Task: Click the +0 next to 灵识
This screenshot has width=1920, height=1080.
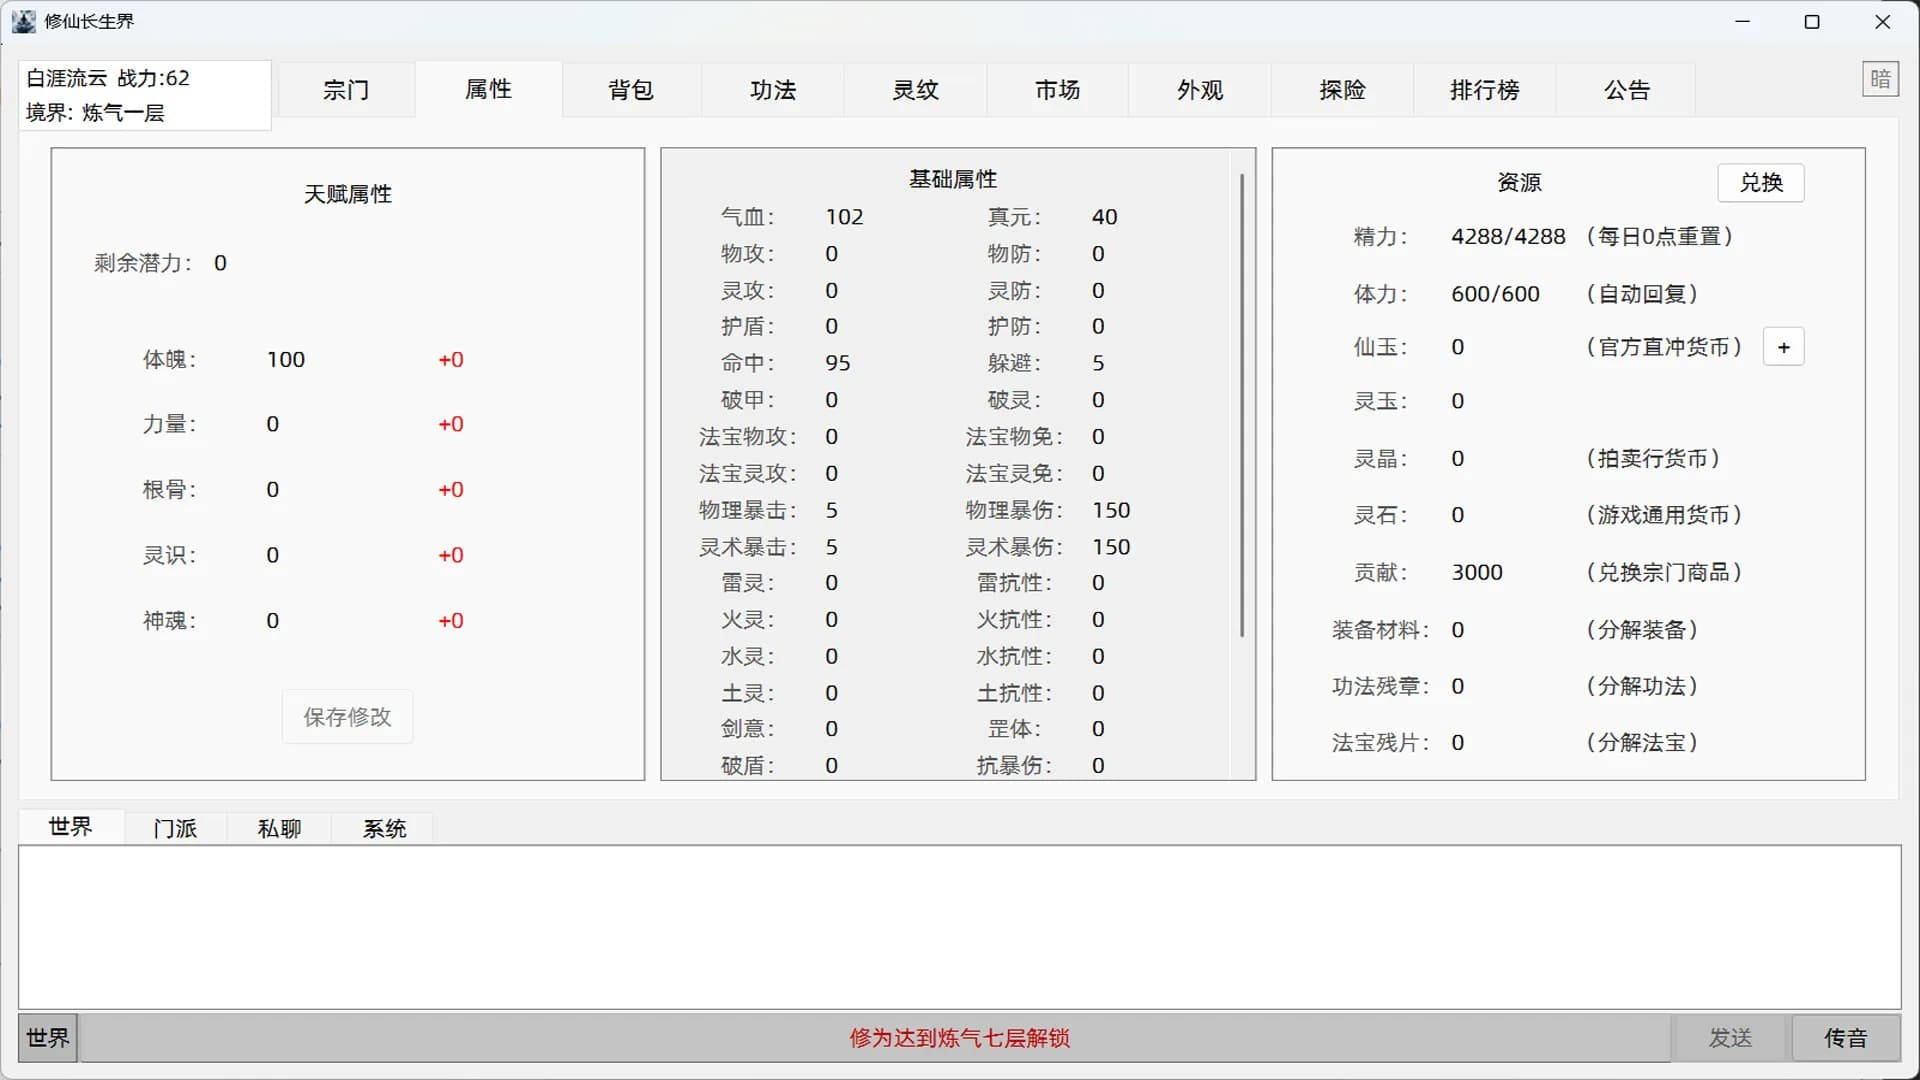Action: 451,555
